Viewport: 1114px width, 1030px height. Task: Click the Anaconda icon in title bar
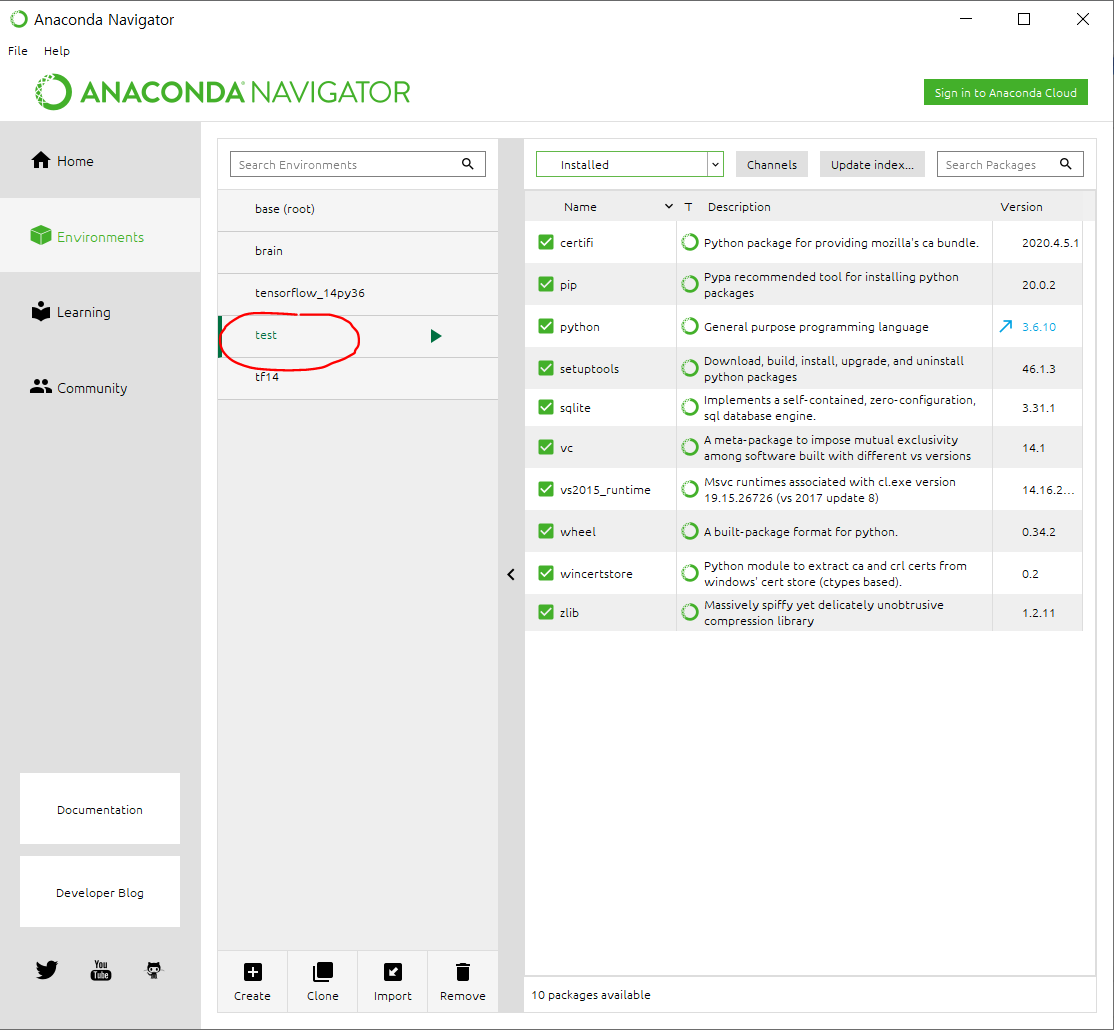18,19
